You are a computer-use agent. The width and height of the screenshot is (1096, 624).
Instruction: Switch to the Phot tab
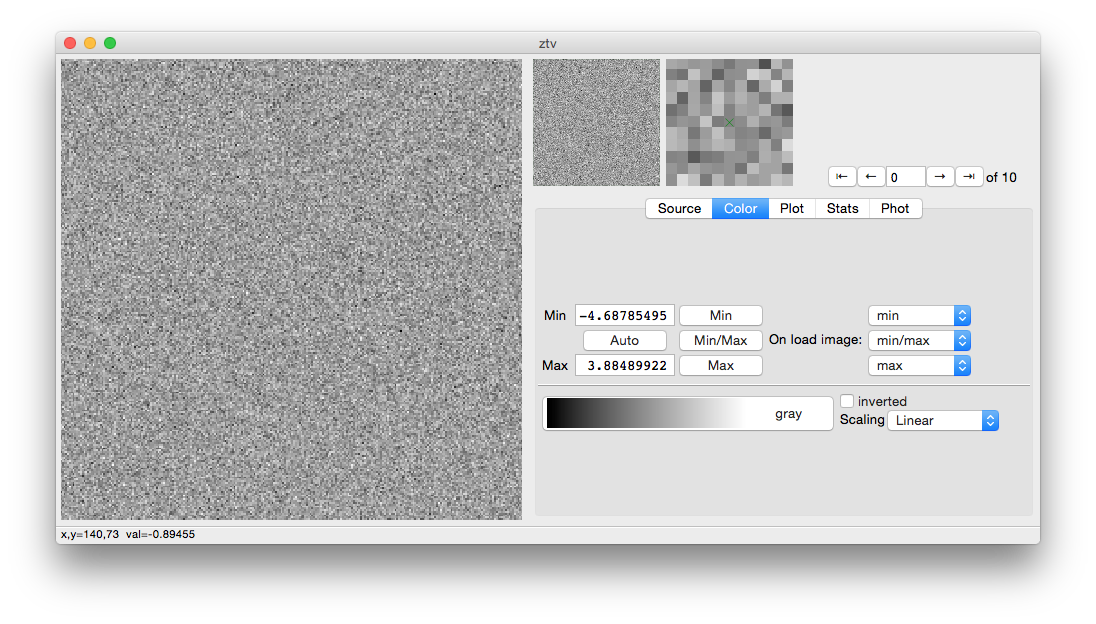(x=895, y=208)
